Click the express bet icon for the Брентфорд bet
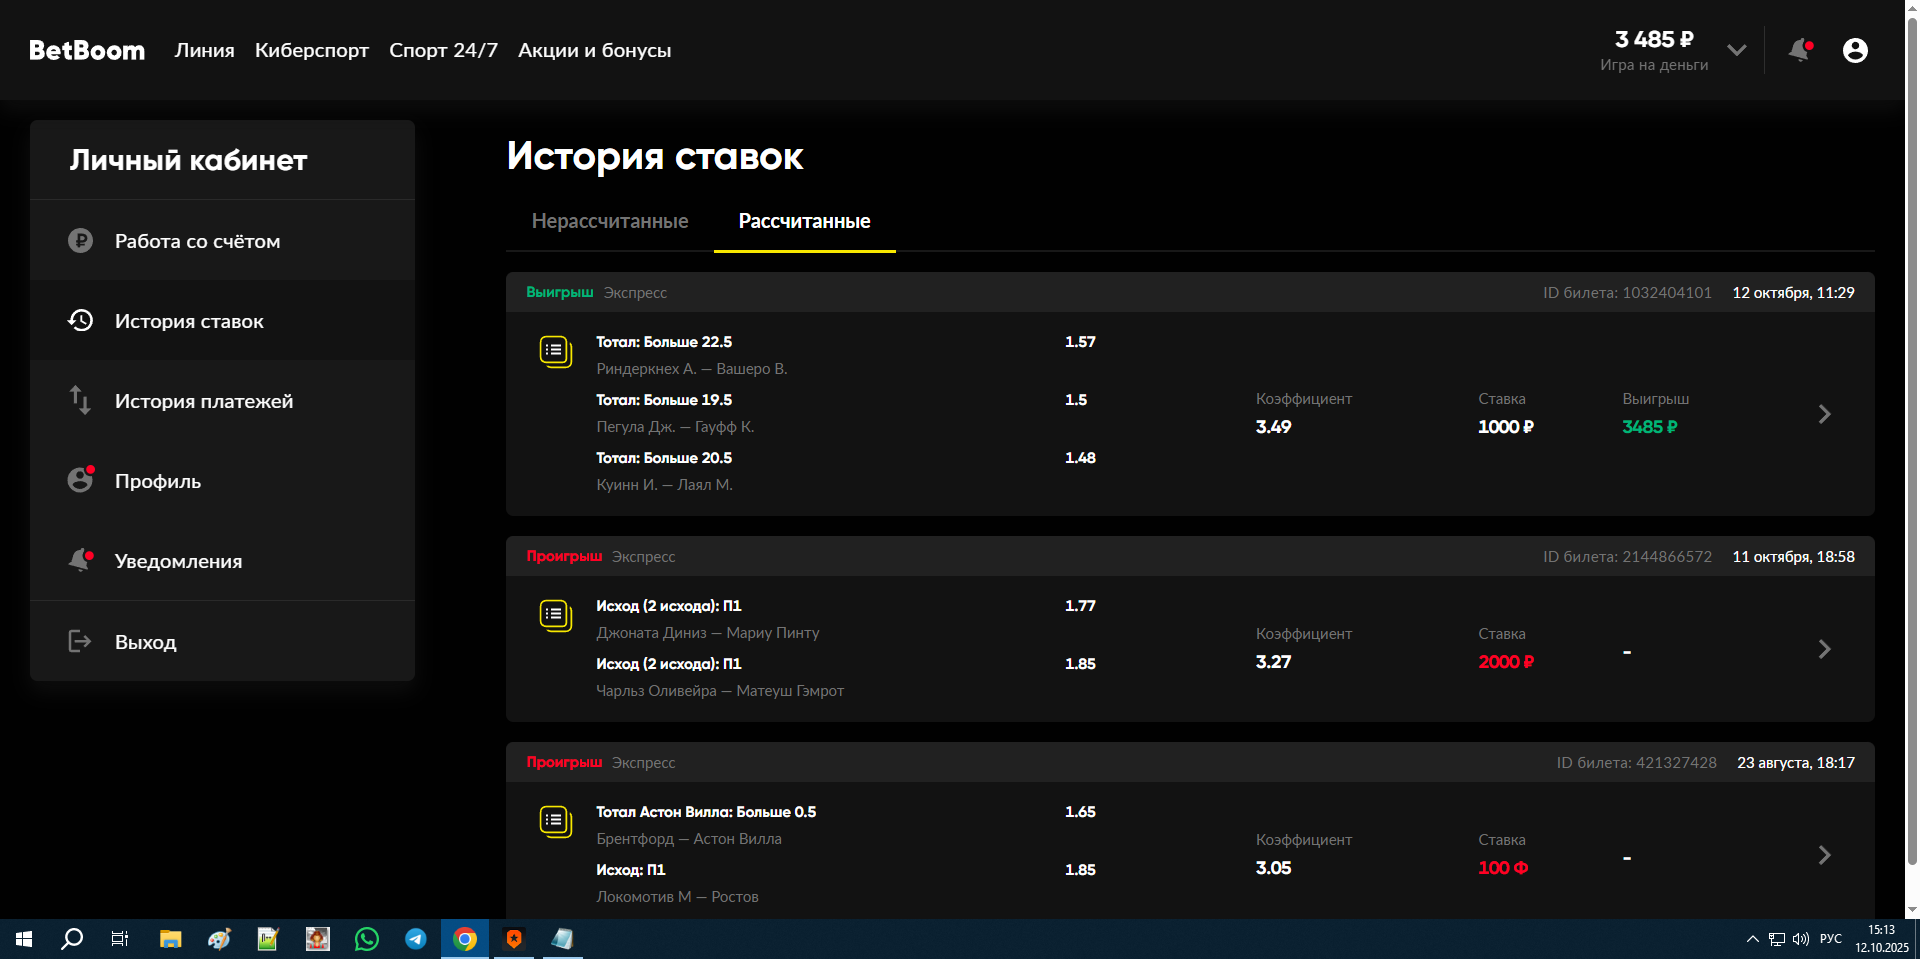Screen dimensions: 1920x959 point(555,821)
